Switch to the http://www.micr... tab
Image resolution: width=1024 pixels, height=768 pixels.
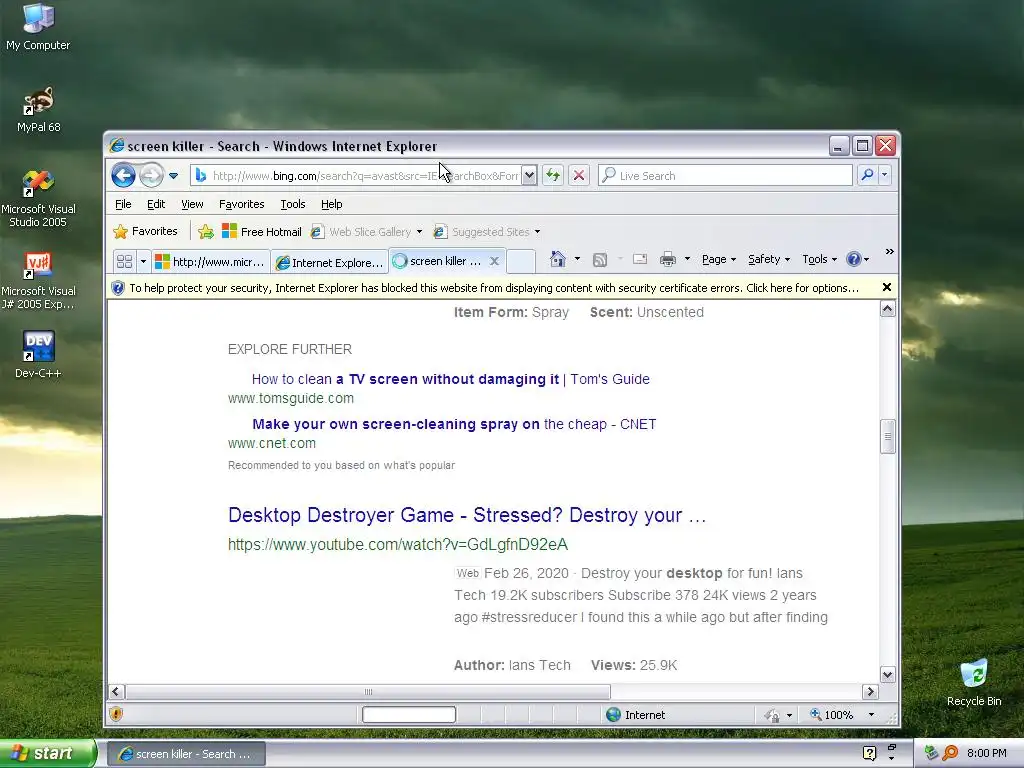click(x=210, y=262)
